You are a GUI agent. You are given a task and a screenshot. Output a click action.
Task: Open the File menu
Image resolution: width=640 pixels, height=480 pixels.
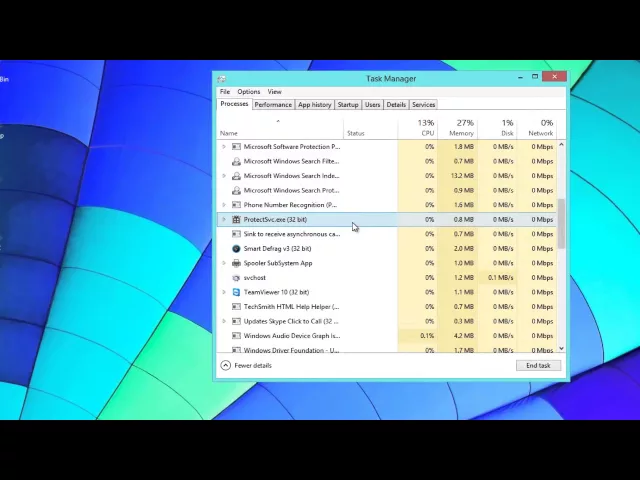tap(225, 92)
